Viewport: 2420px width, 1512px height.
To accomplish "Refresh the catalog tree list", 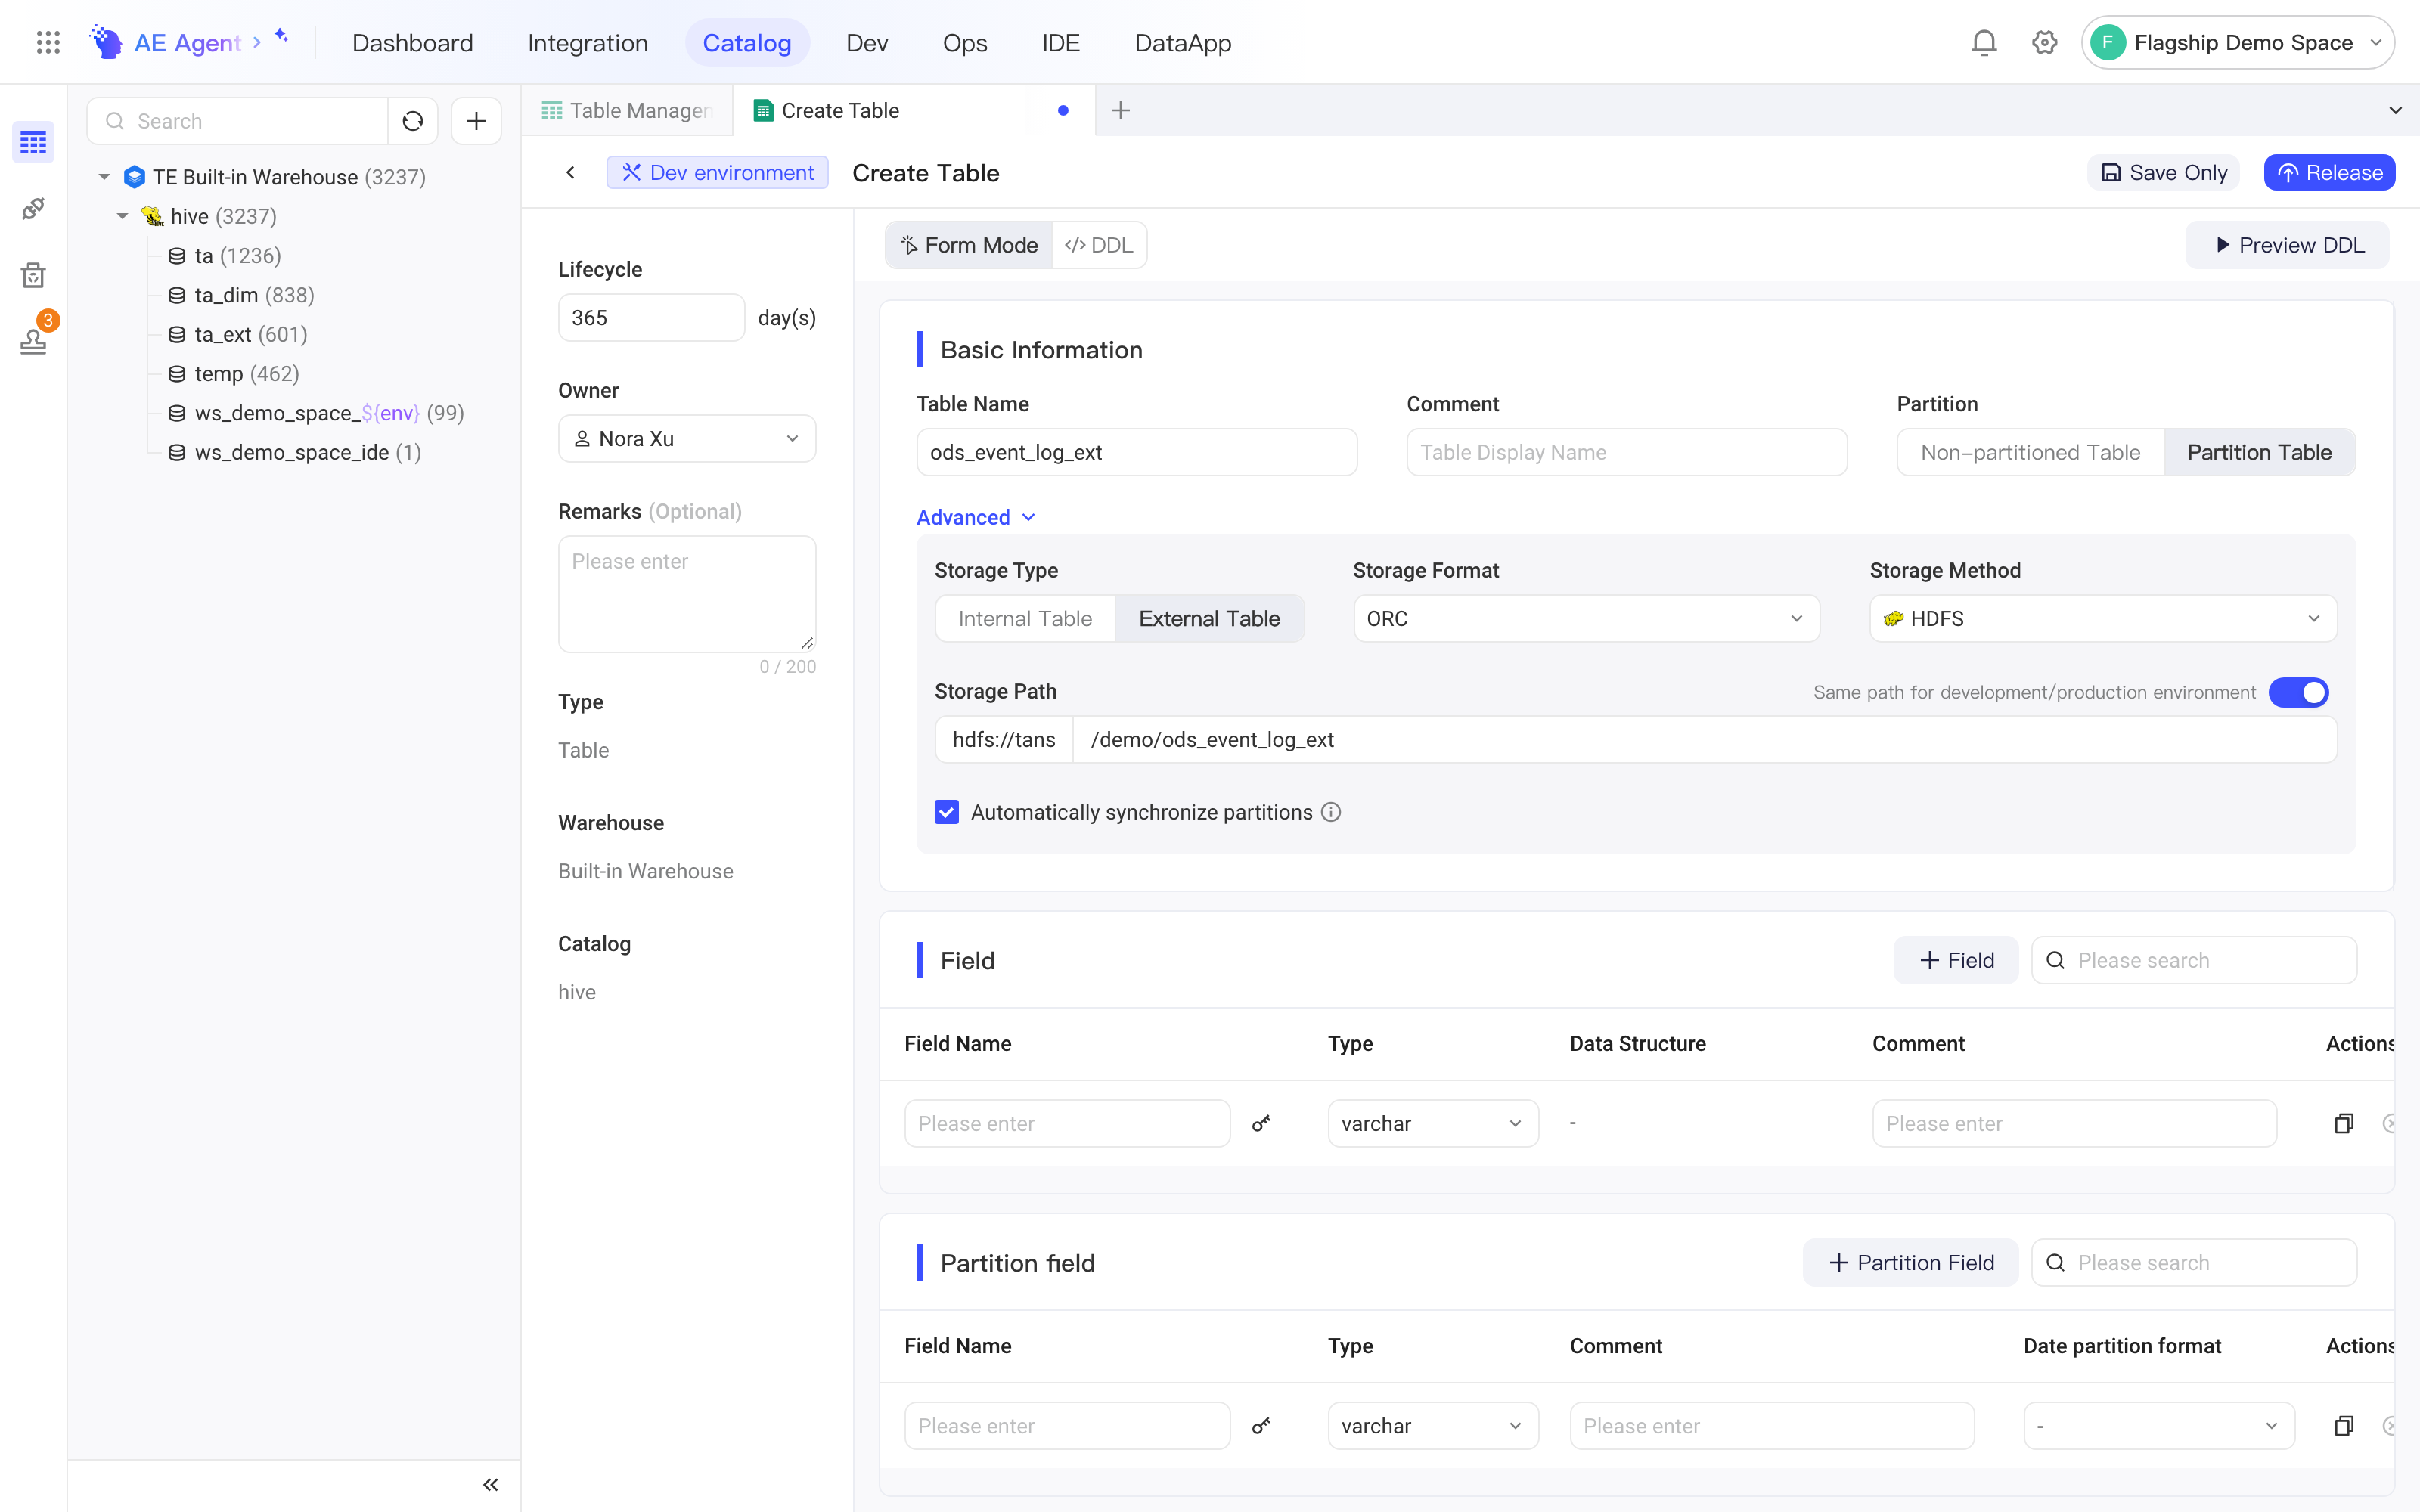I will point(413,121).
